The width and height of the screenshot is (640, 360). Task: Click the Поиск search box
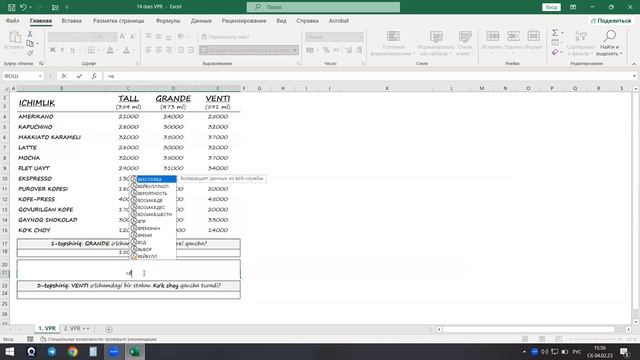[323, 7]
